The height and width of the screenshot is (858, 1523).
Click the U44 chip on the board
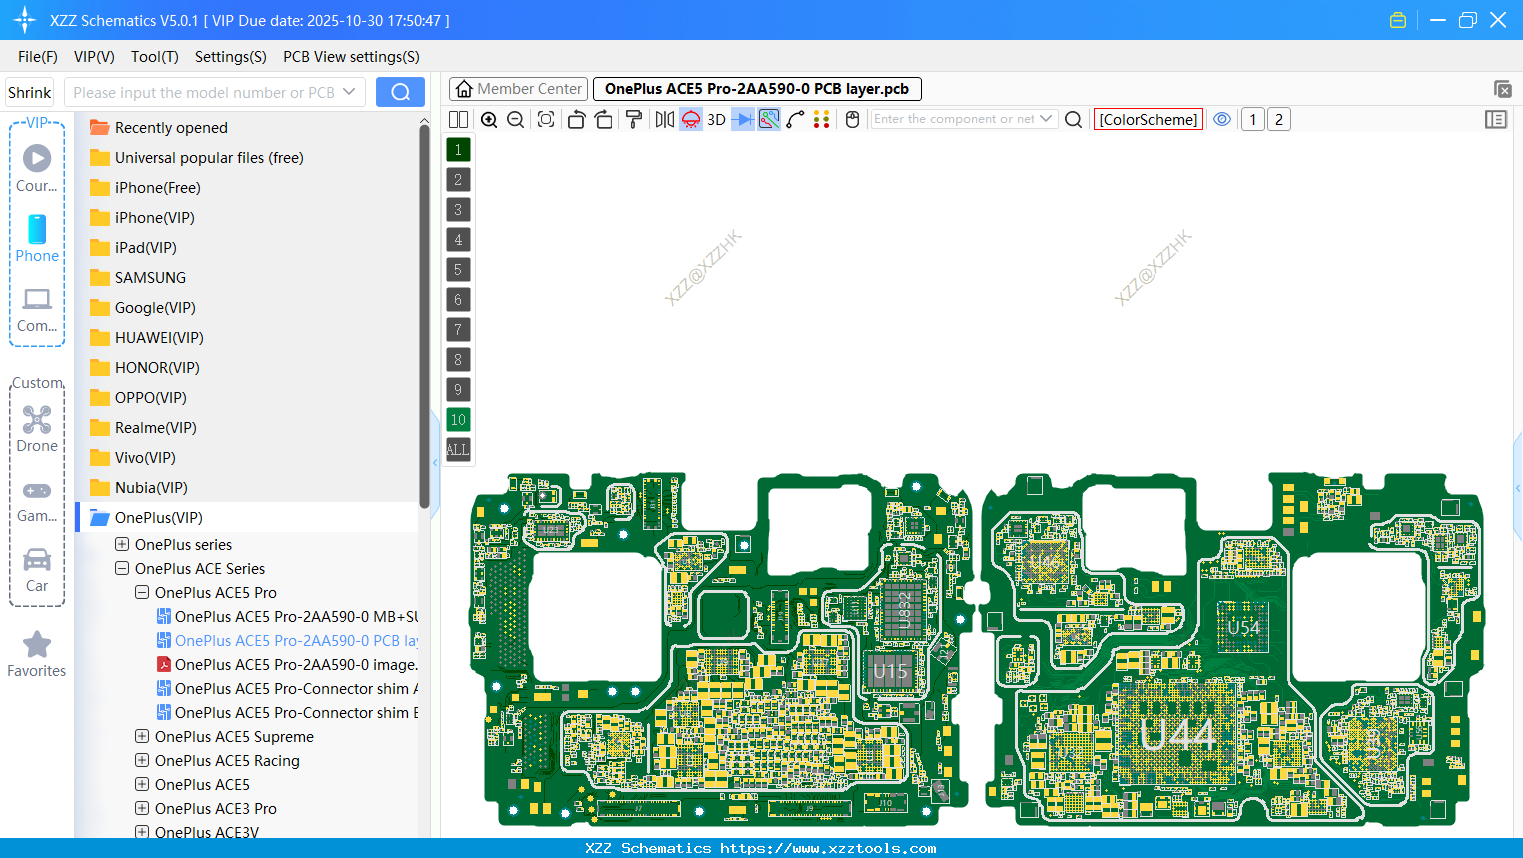(x=1177, y=735)
